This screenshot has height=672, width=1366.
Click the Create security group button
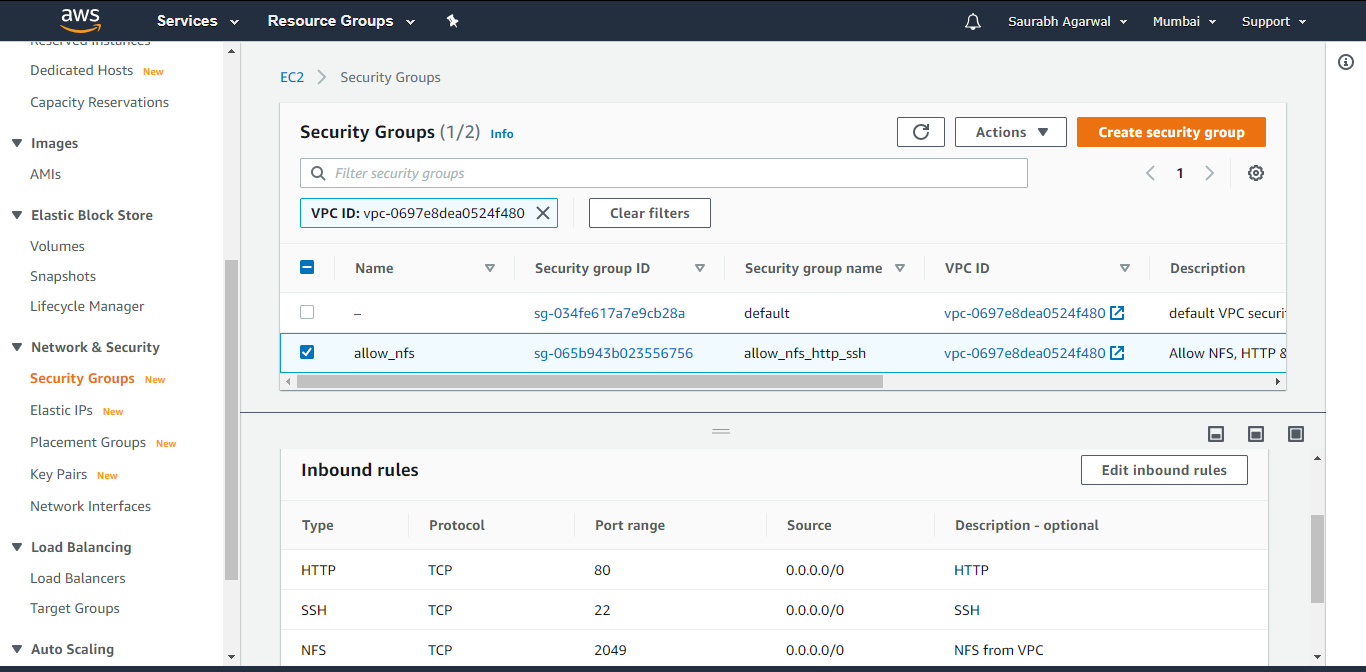click(x=1171, y=131)
